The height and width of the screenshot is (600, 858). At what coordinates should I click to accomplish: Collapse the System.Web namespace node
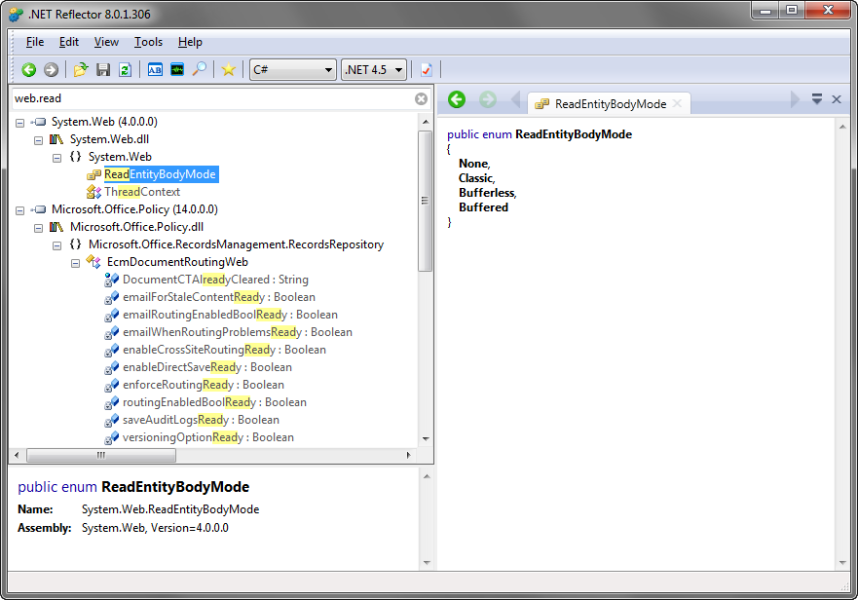57,158
